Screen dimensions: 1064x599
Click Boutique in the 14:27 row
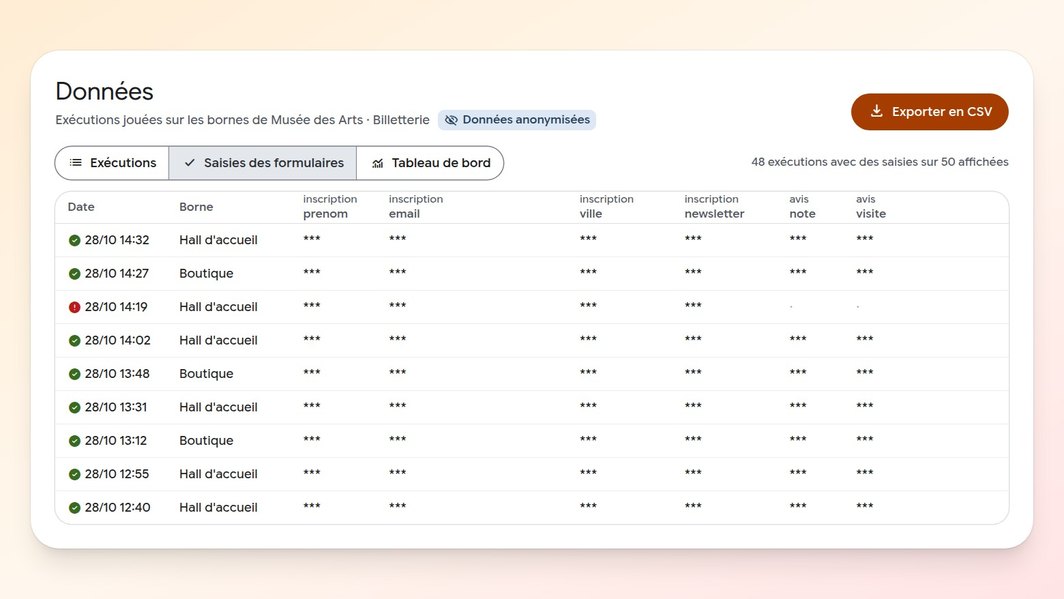click(206, 273)
